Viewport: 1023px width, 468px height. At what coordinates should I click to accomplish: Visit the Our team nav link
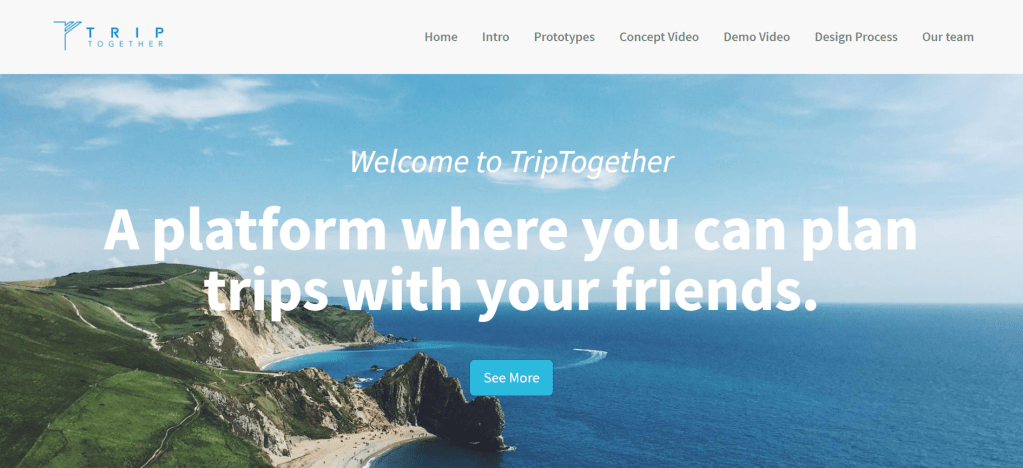(948, 37)
